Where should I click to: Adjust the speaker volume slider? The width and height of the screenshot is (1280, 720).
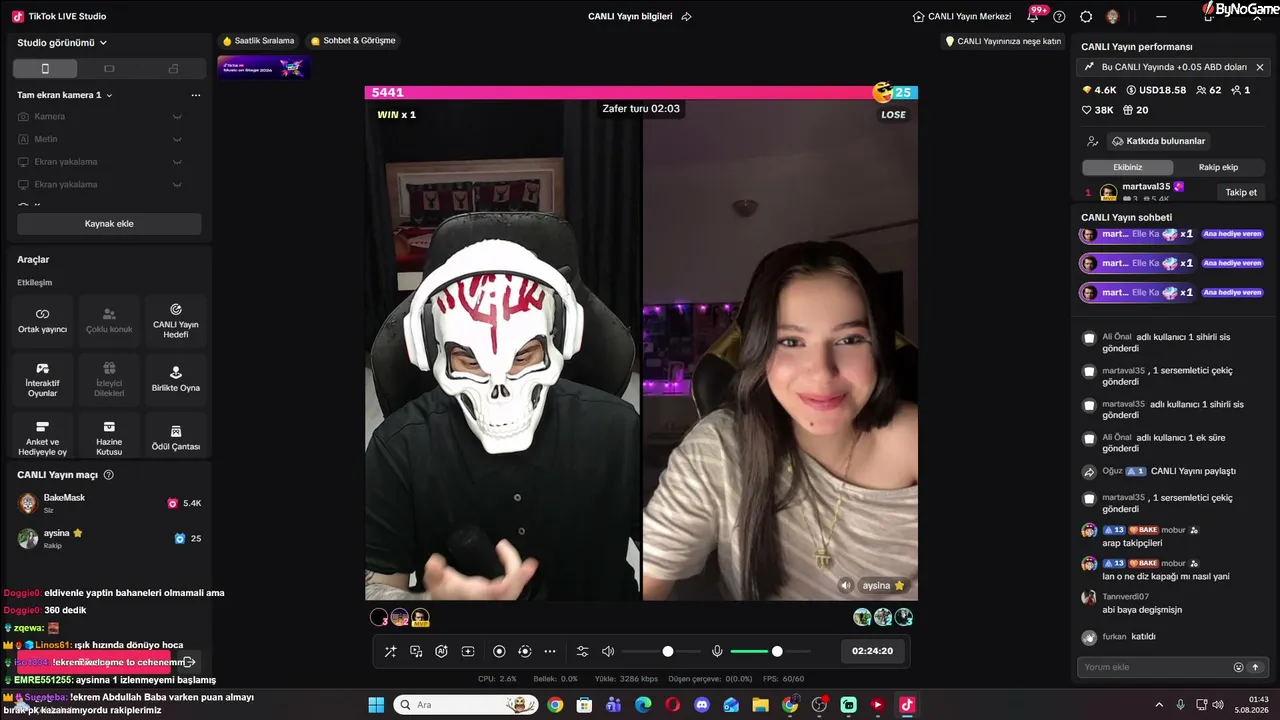pyautogui.click(x=661, y=651)
